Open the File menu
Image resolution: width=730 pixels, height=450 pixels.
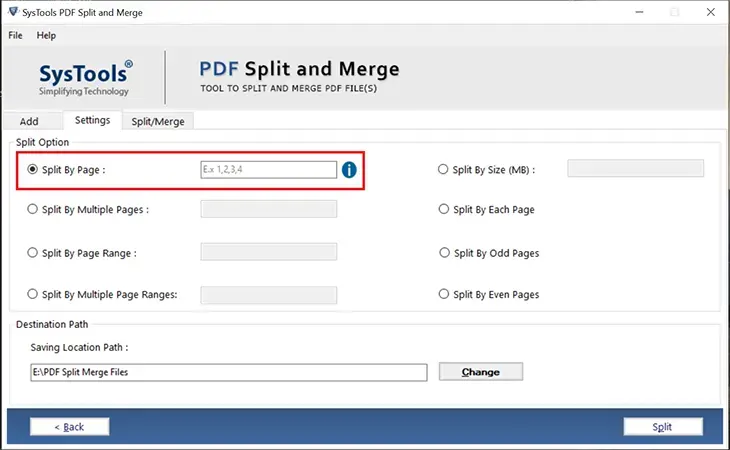pos(15,35)
